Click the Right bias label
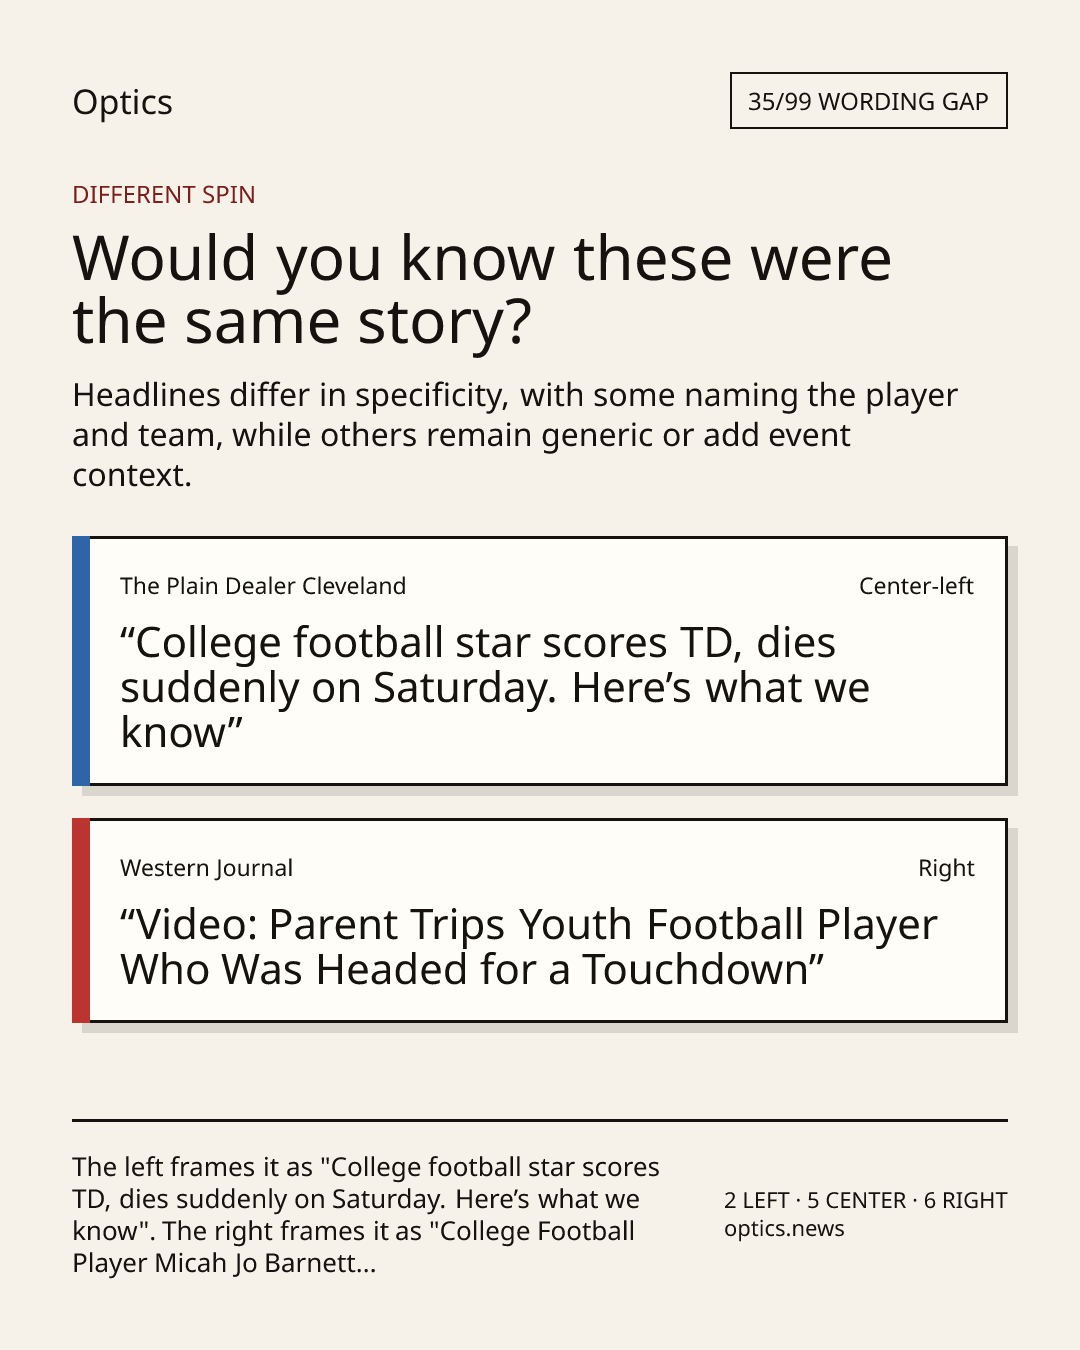Viewport: 1080px width, 1350px height. tap(946, 868)
